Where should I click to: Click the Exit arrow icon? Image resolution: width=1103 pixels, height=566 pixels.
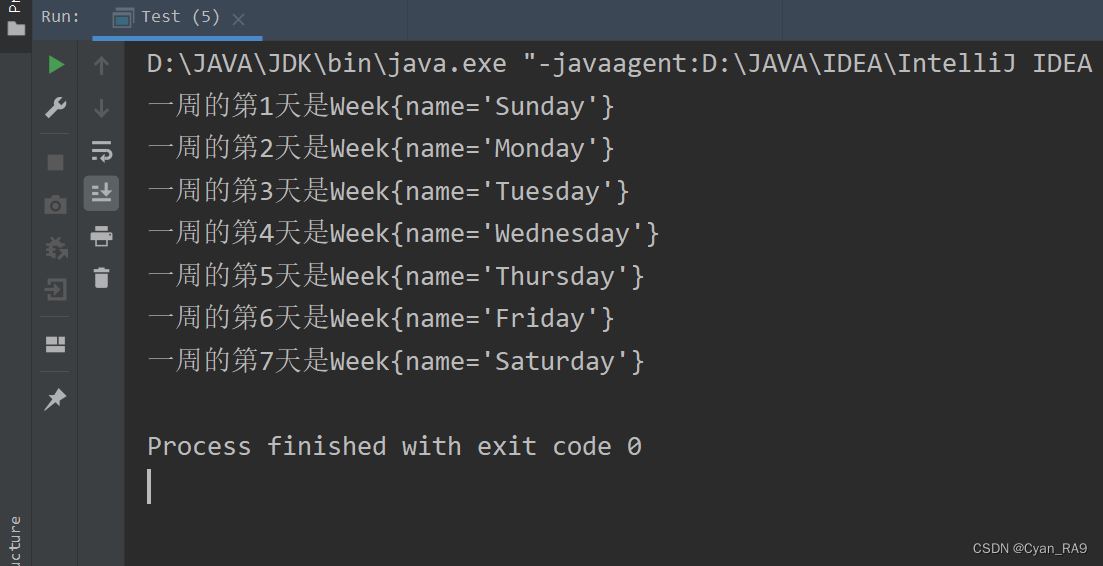coord(56,289)
